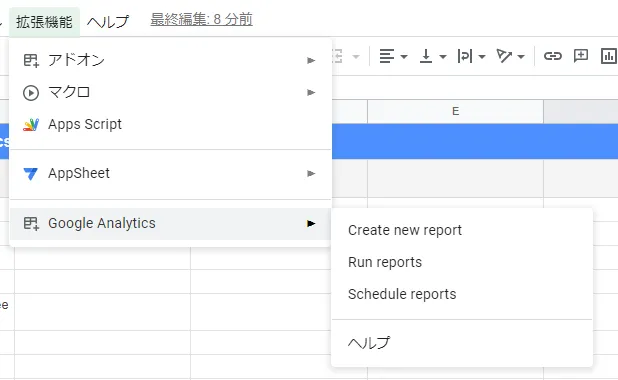This screenshot has width=618, height=380.
Task: Open the text wrapping dropdown arrow
Action: 482,57
